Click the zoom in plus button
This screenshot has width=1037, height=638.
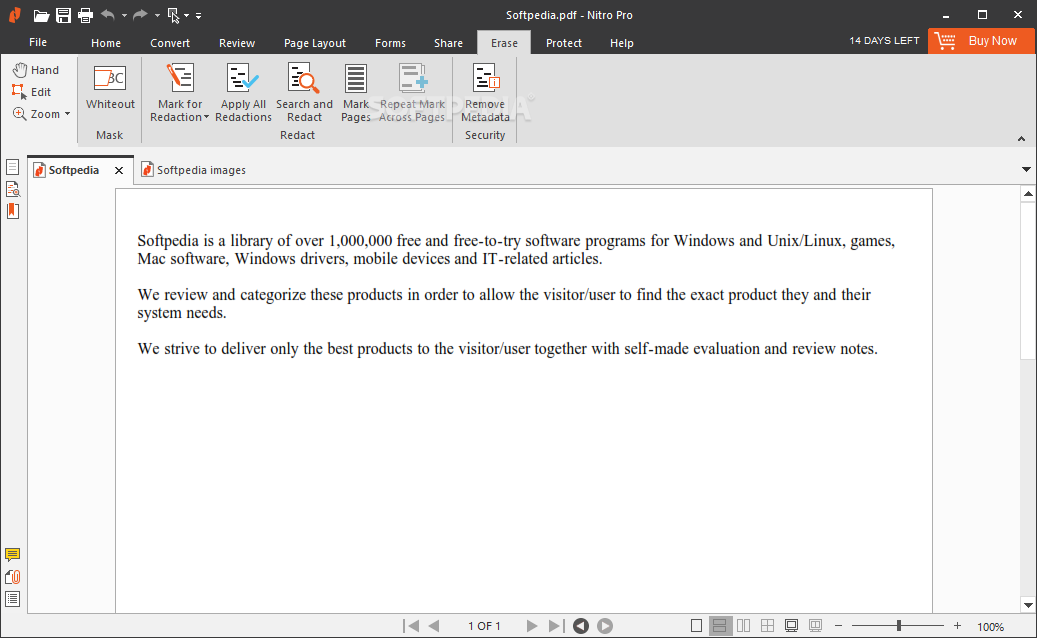[x=957, y=625]
